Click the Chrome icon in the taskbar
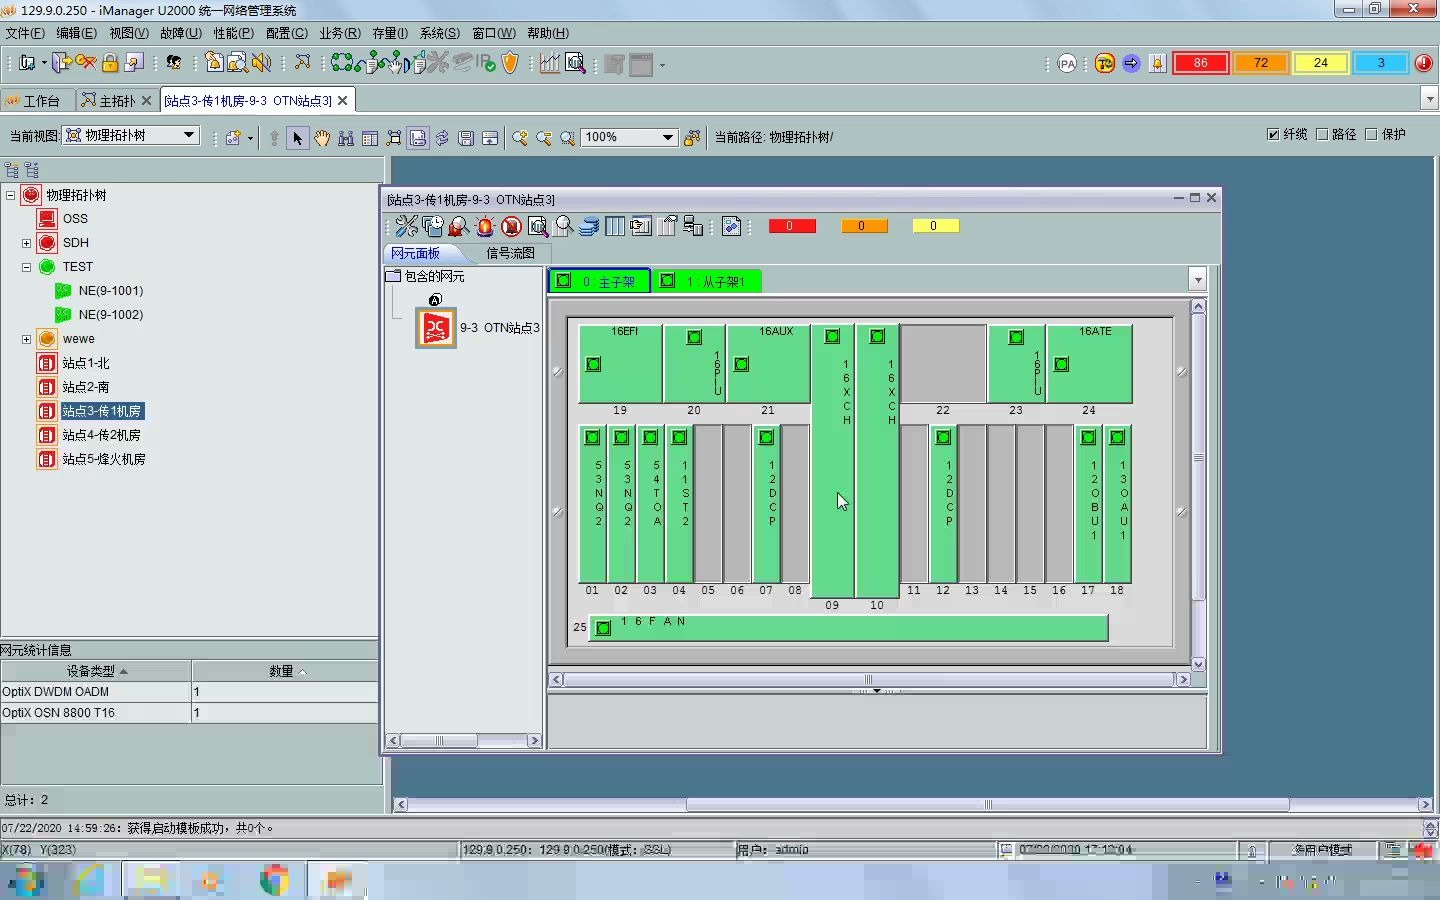Screen dimensions: 1440x900 (x=274, y=880)
